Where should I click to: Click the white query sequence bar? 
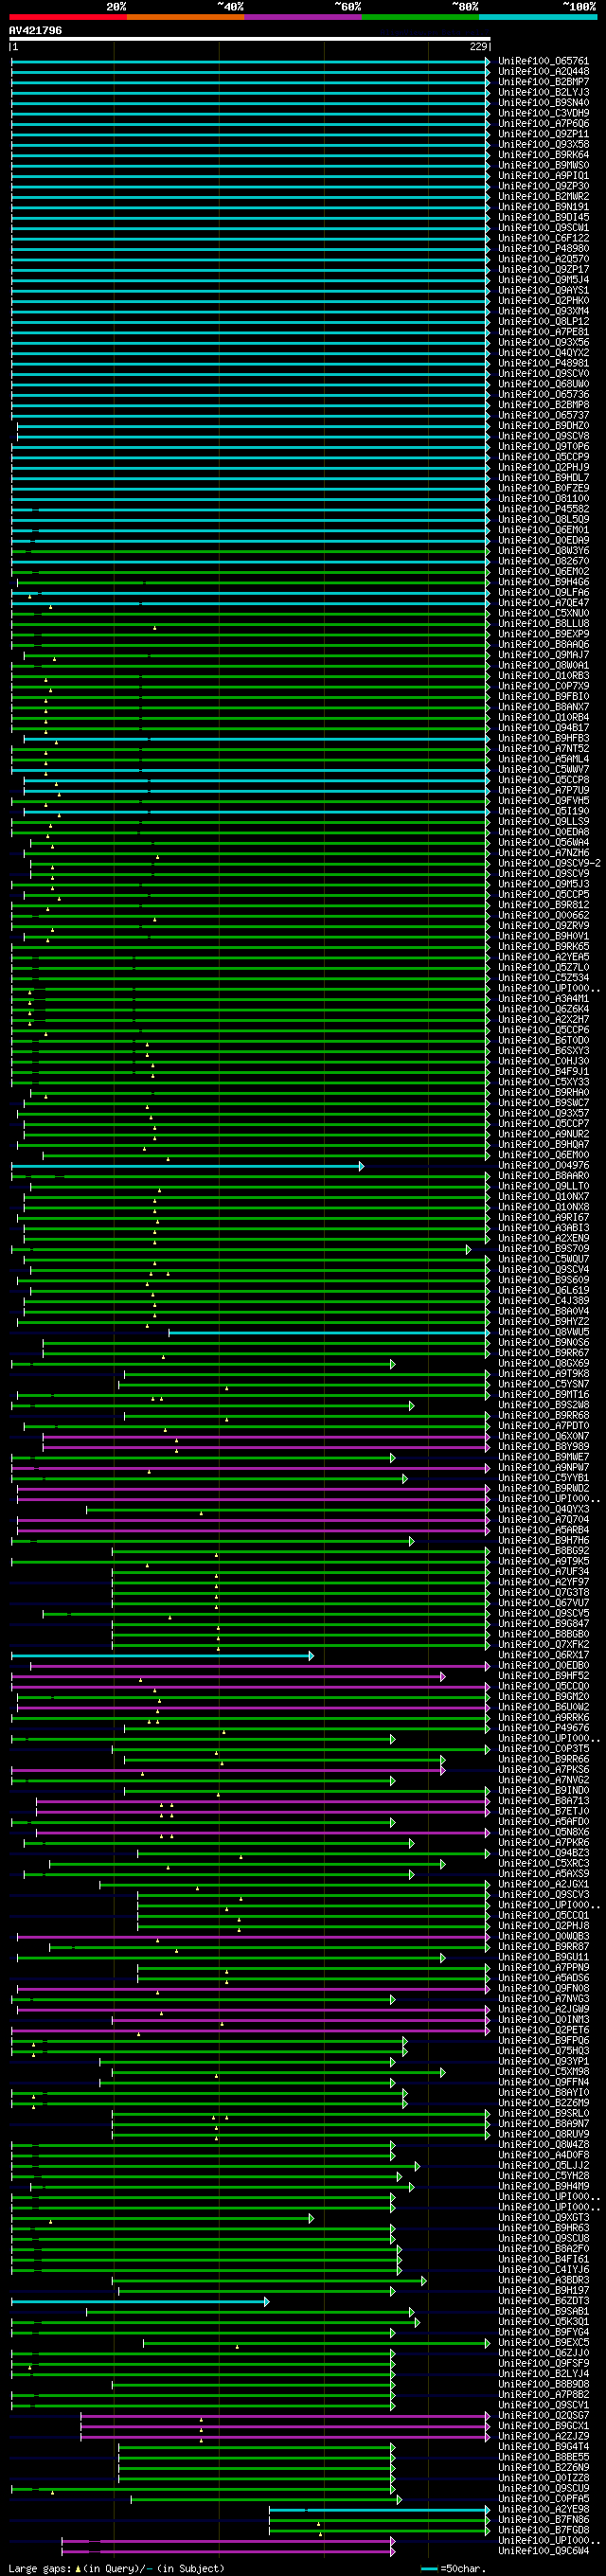pos(250,39)
